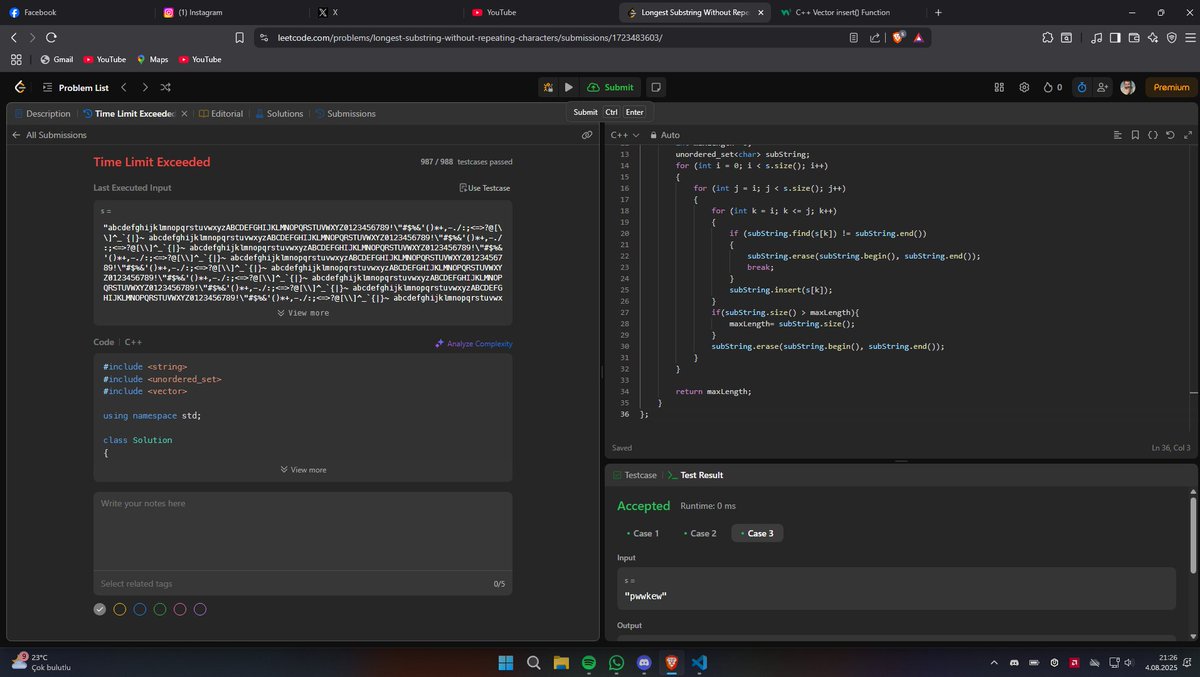Open Problem List panel
The height and width of the screenshot is (677, 1200).
75,87
